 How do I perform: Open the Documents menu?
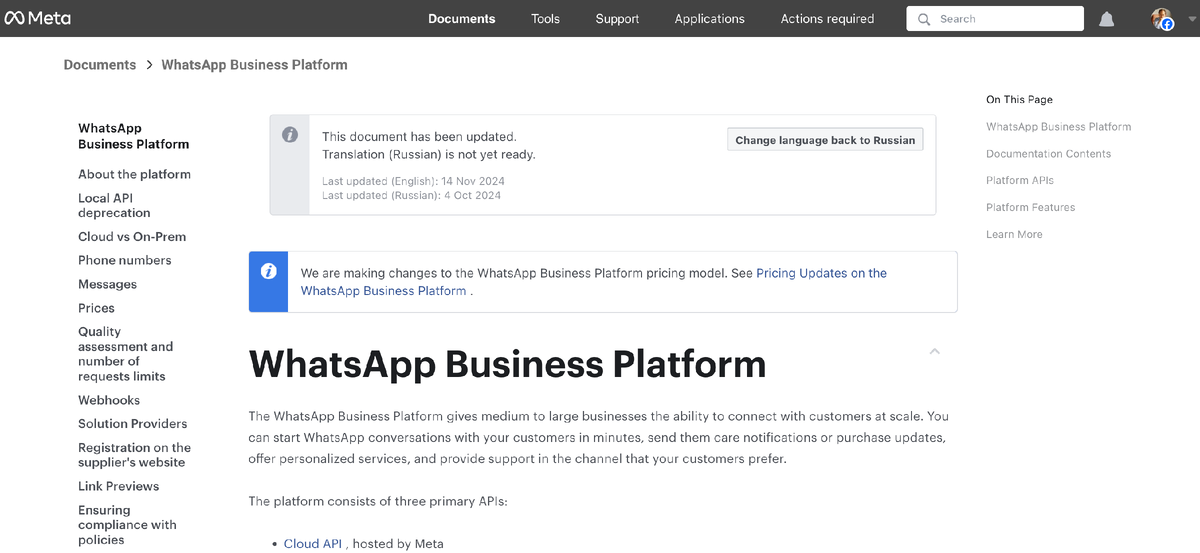462,19
